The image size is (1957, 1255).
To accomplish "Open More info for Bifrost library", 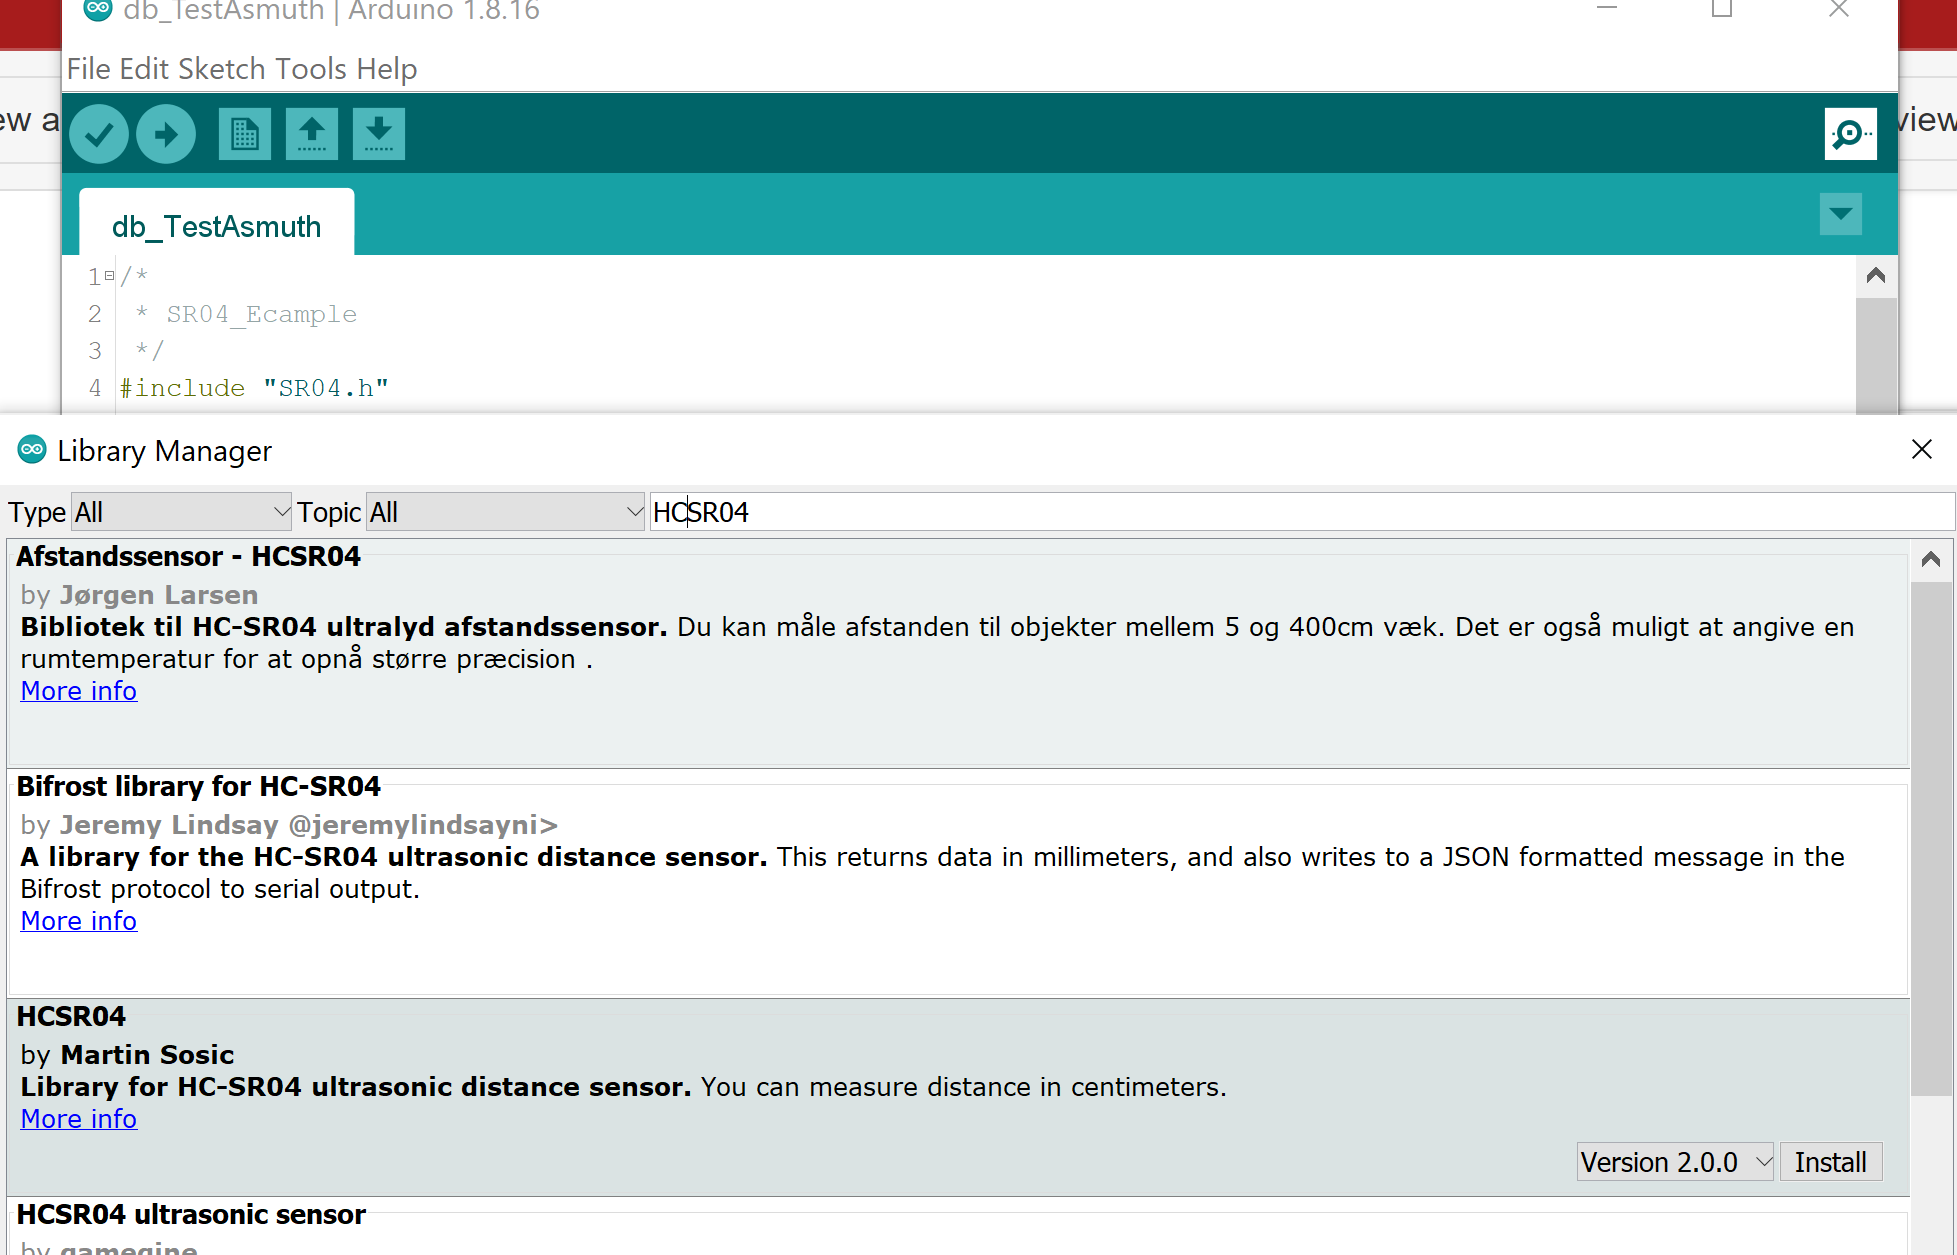I will tap(79, 921).
